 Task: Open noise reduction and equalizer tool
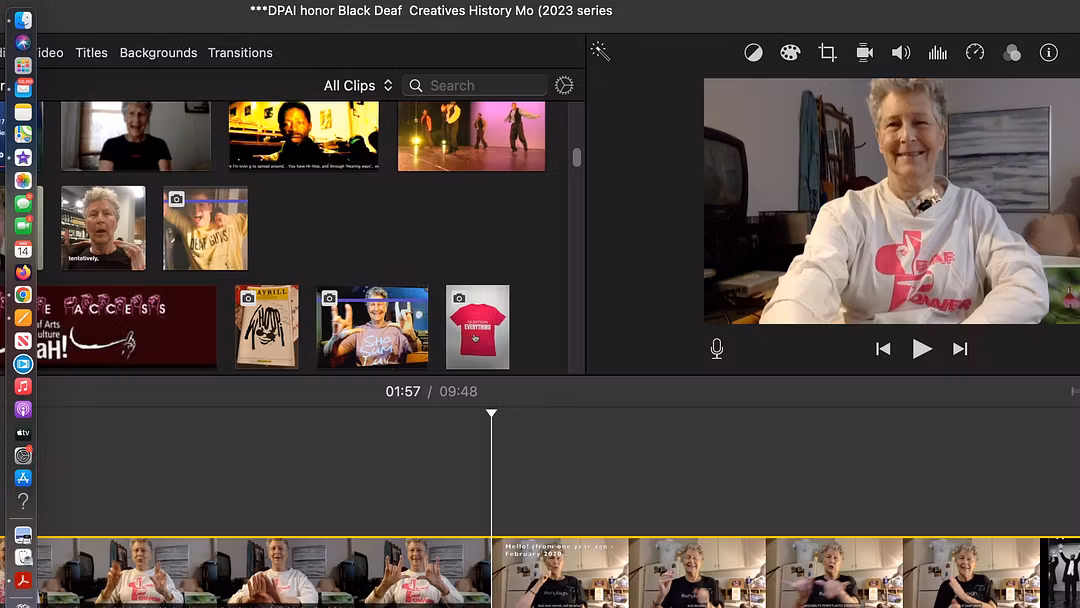pos(938,53)
